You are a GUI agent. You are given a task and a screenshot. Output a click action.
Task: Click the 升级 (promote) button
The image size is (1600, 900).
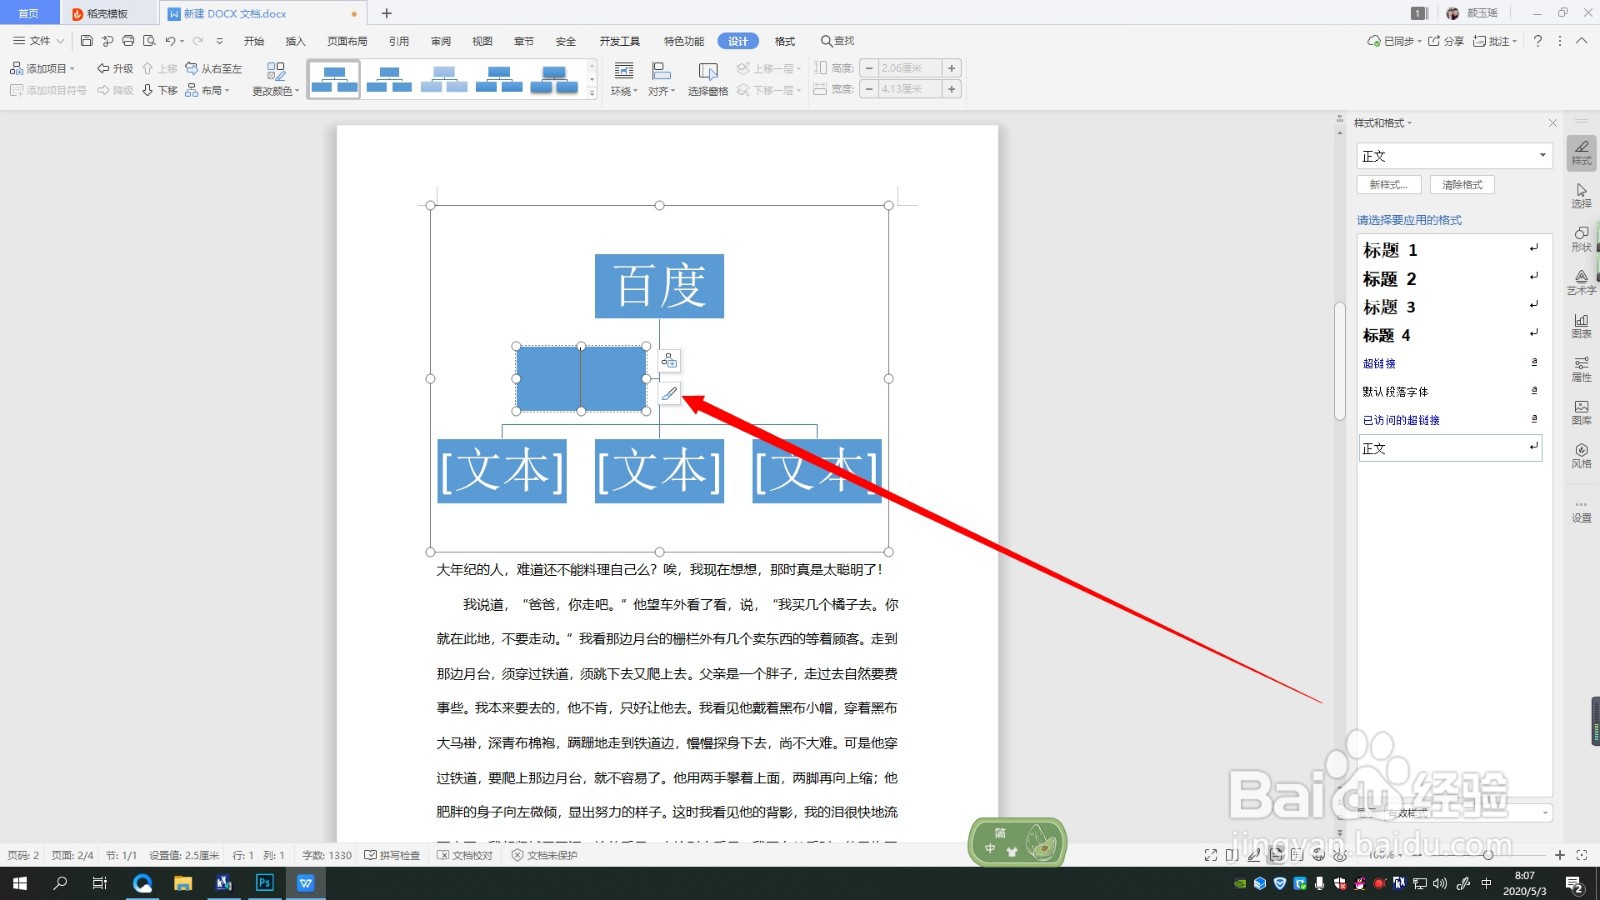pos(115,68)
